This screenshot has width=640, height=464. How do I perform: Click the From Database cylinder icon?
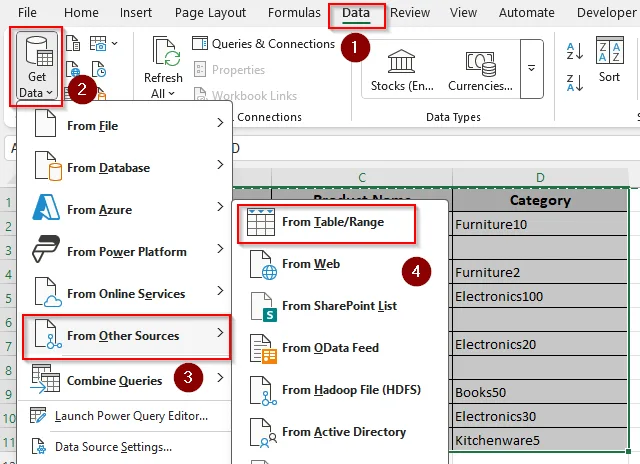click(x=48, y=166)
